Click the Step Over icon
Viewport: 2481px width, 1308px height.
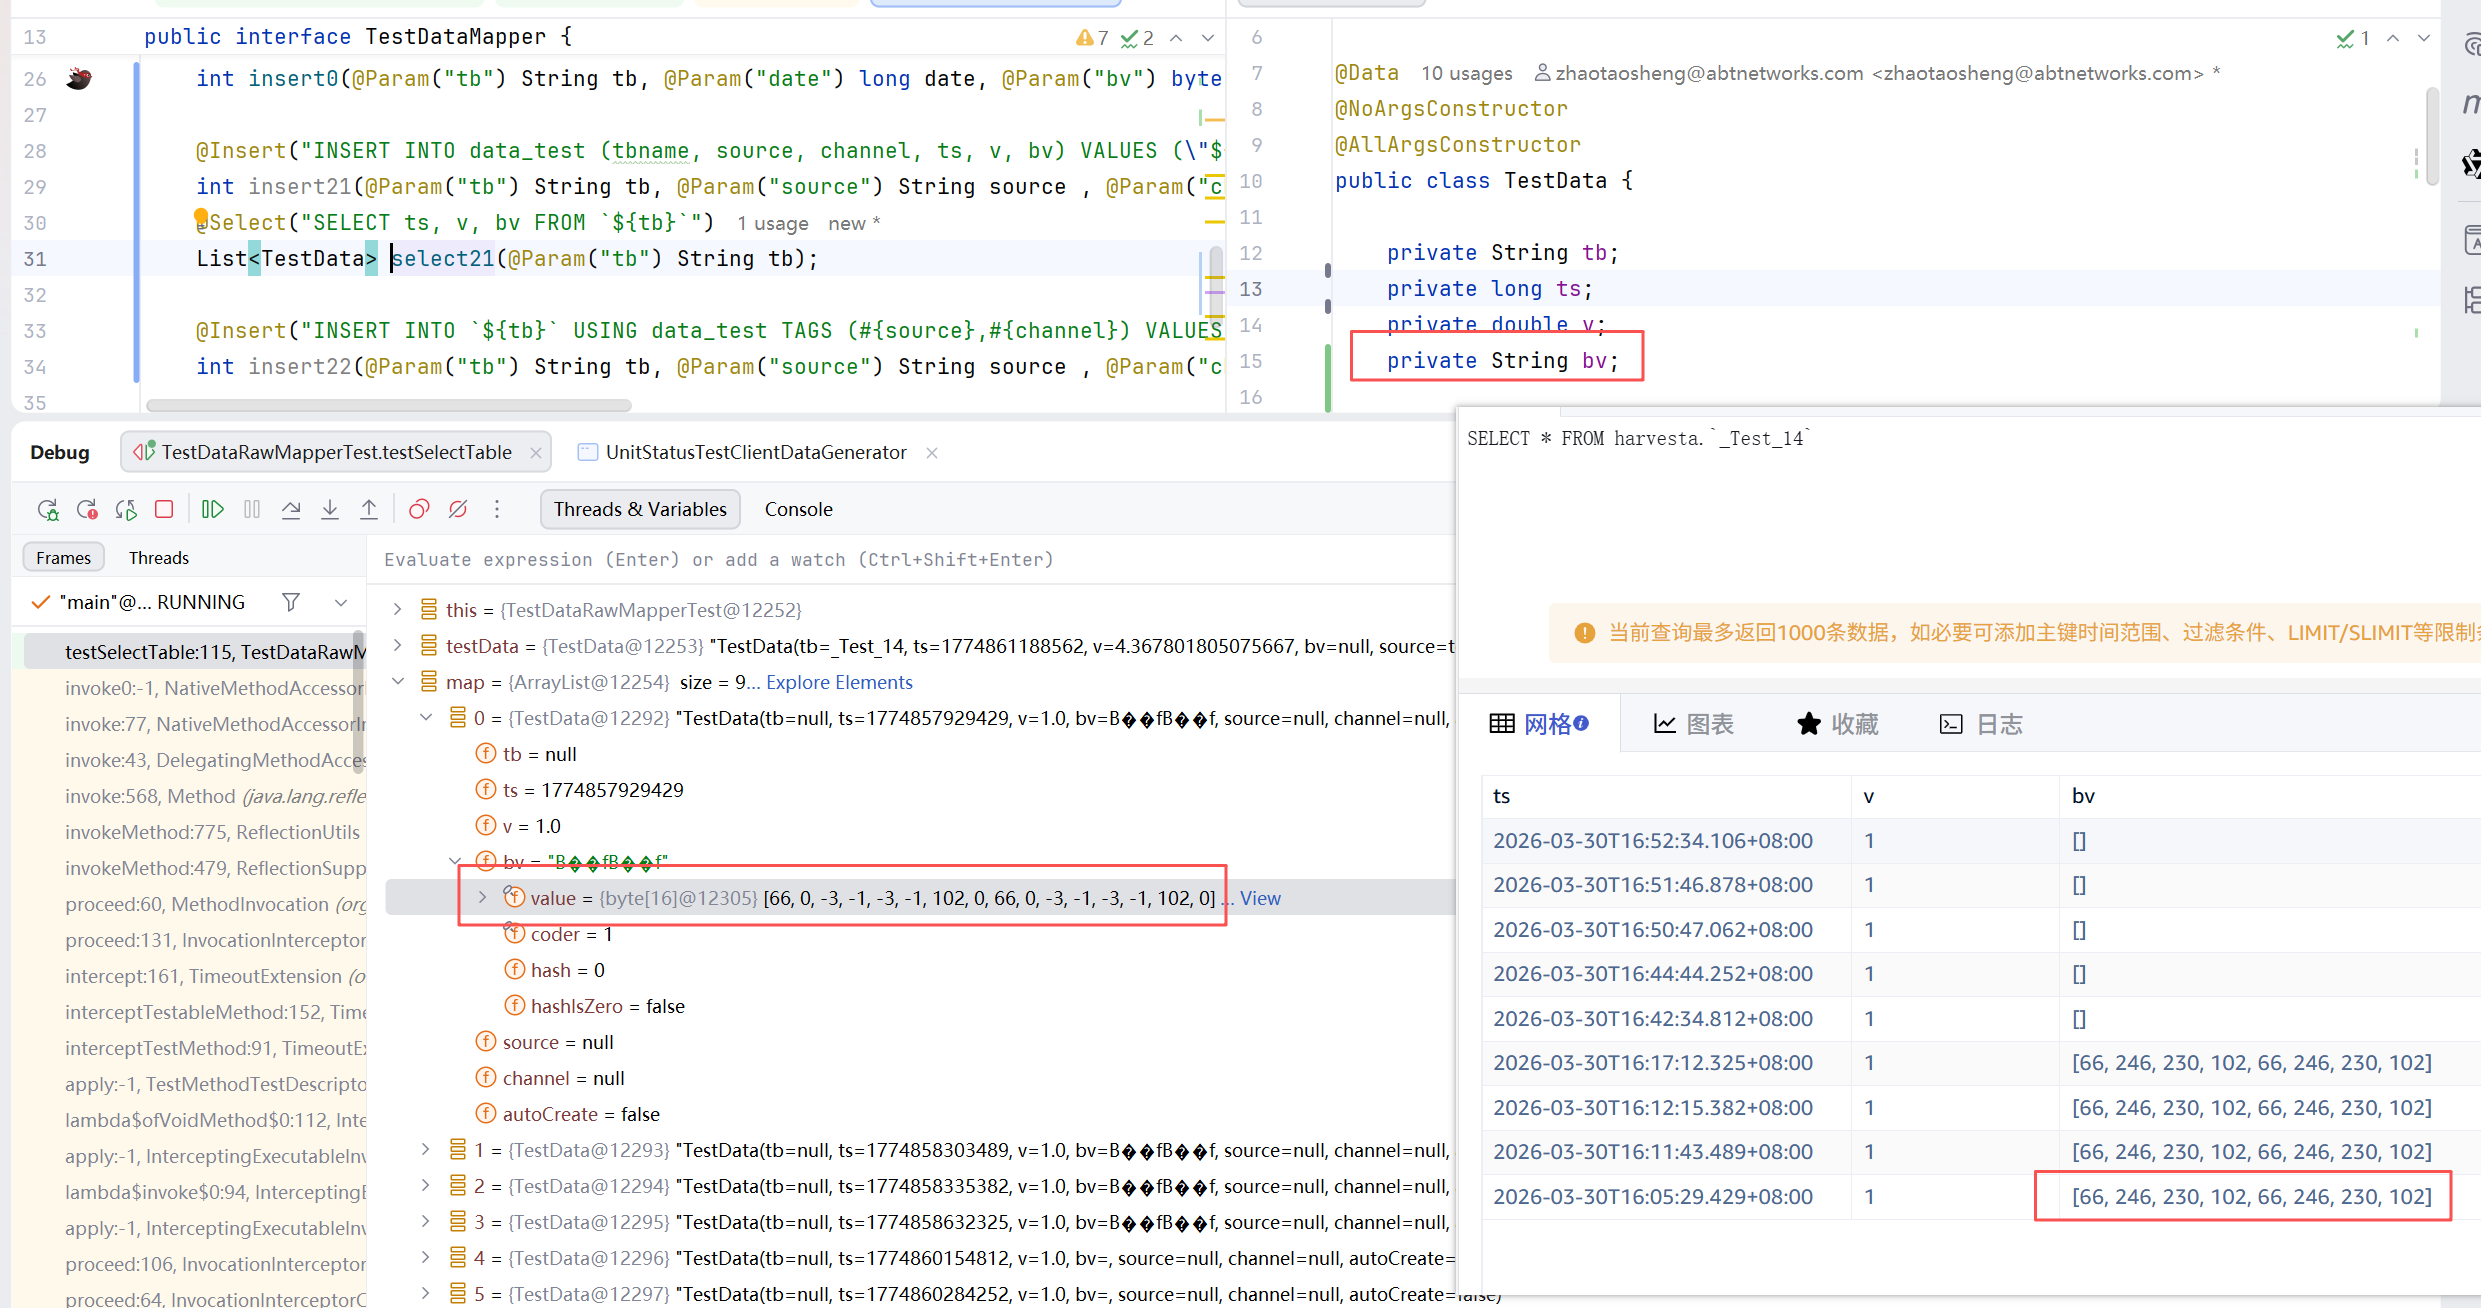tap(291, 510)
